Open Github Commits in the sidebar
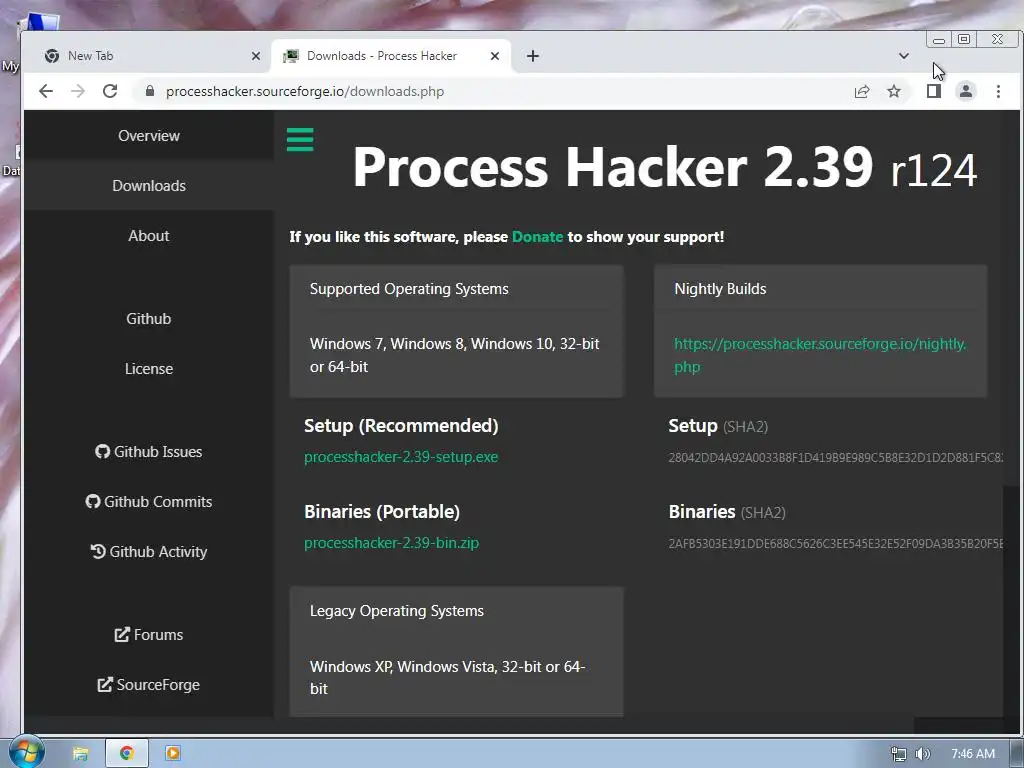This screenshot has width=1024, height=768. (x=149, y=502)
